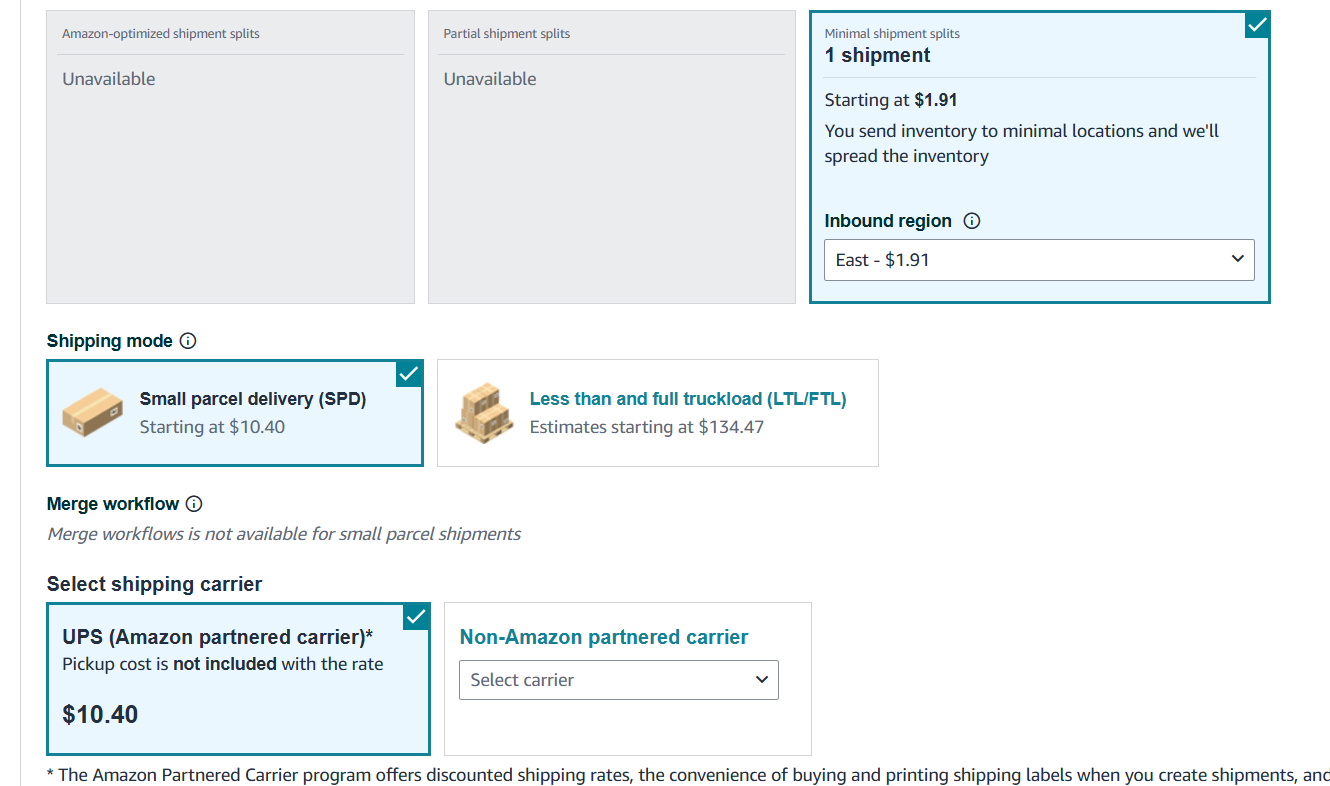Click the Minimal shipment splits checkmark

pos(1257,25)
